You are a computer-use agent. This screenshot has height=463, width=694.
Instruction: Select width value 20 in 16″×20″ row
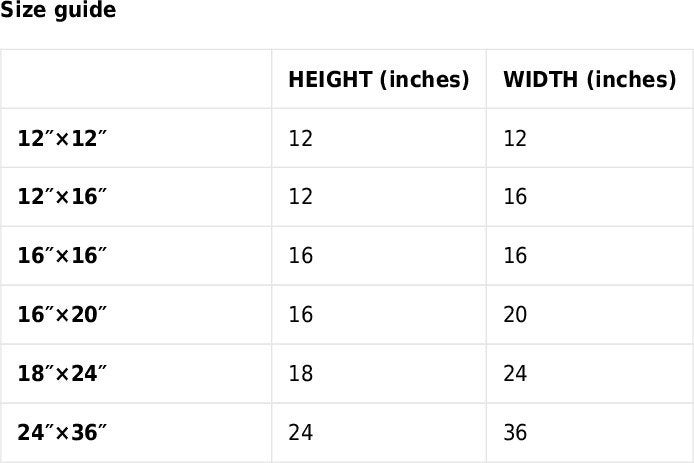(515, 314)
